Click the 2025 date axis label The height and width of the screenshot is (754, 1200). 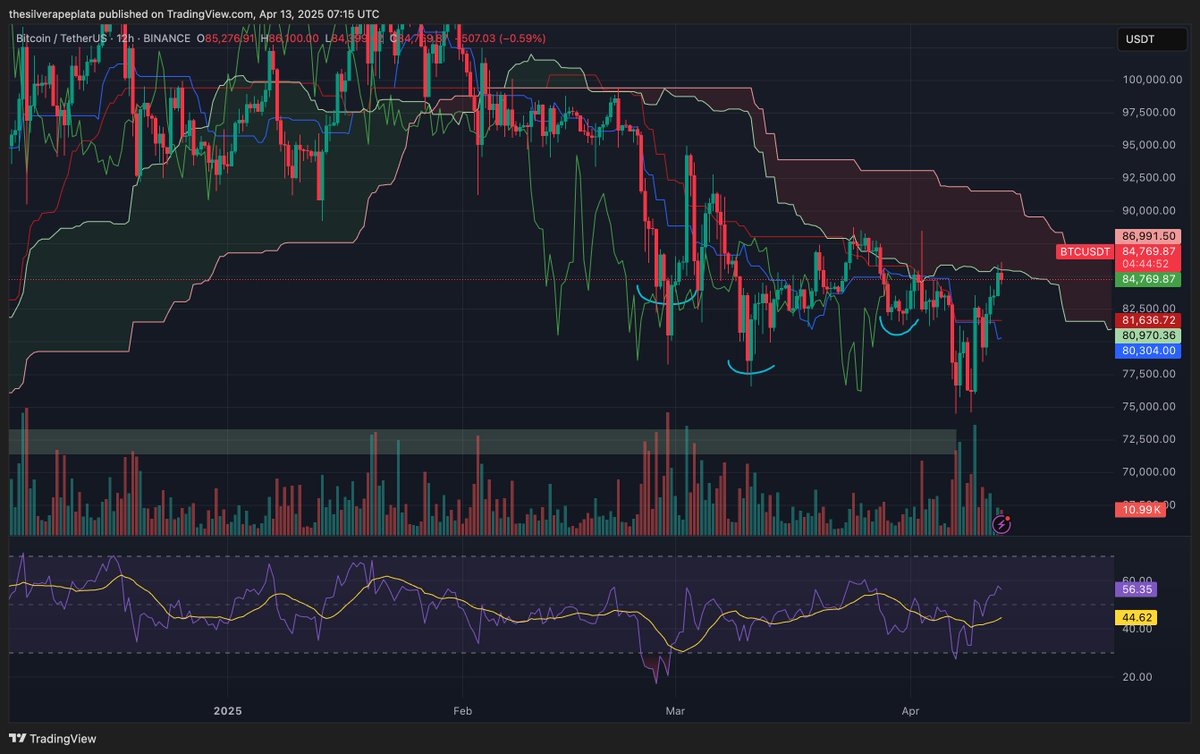point(228,711)
